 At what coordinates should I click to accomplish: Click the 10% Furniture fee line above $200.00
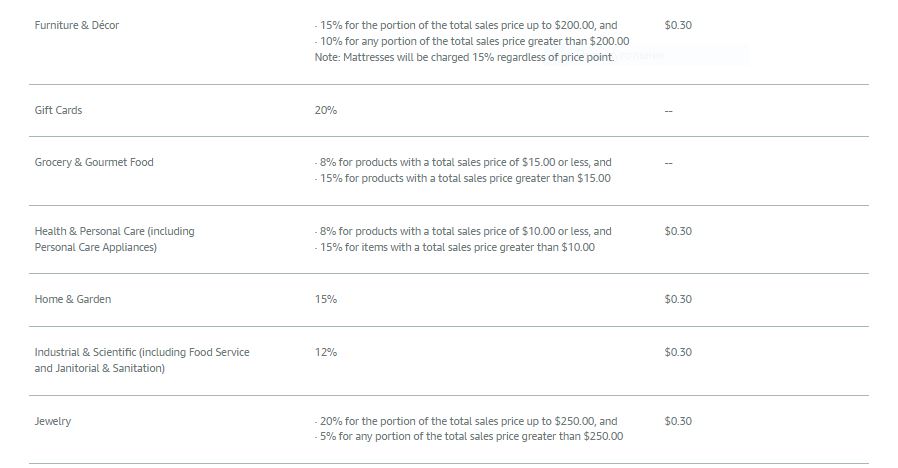[472, 41]
